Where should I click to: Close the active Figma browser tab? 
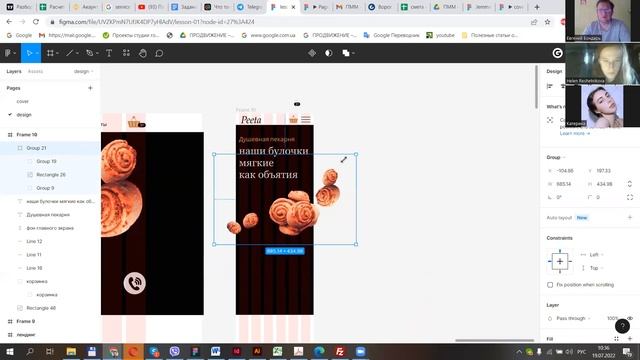(293, 7)
